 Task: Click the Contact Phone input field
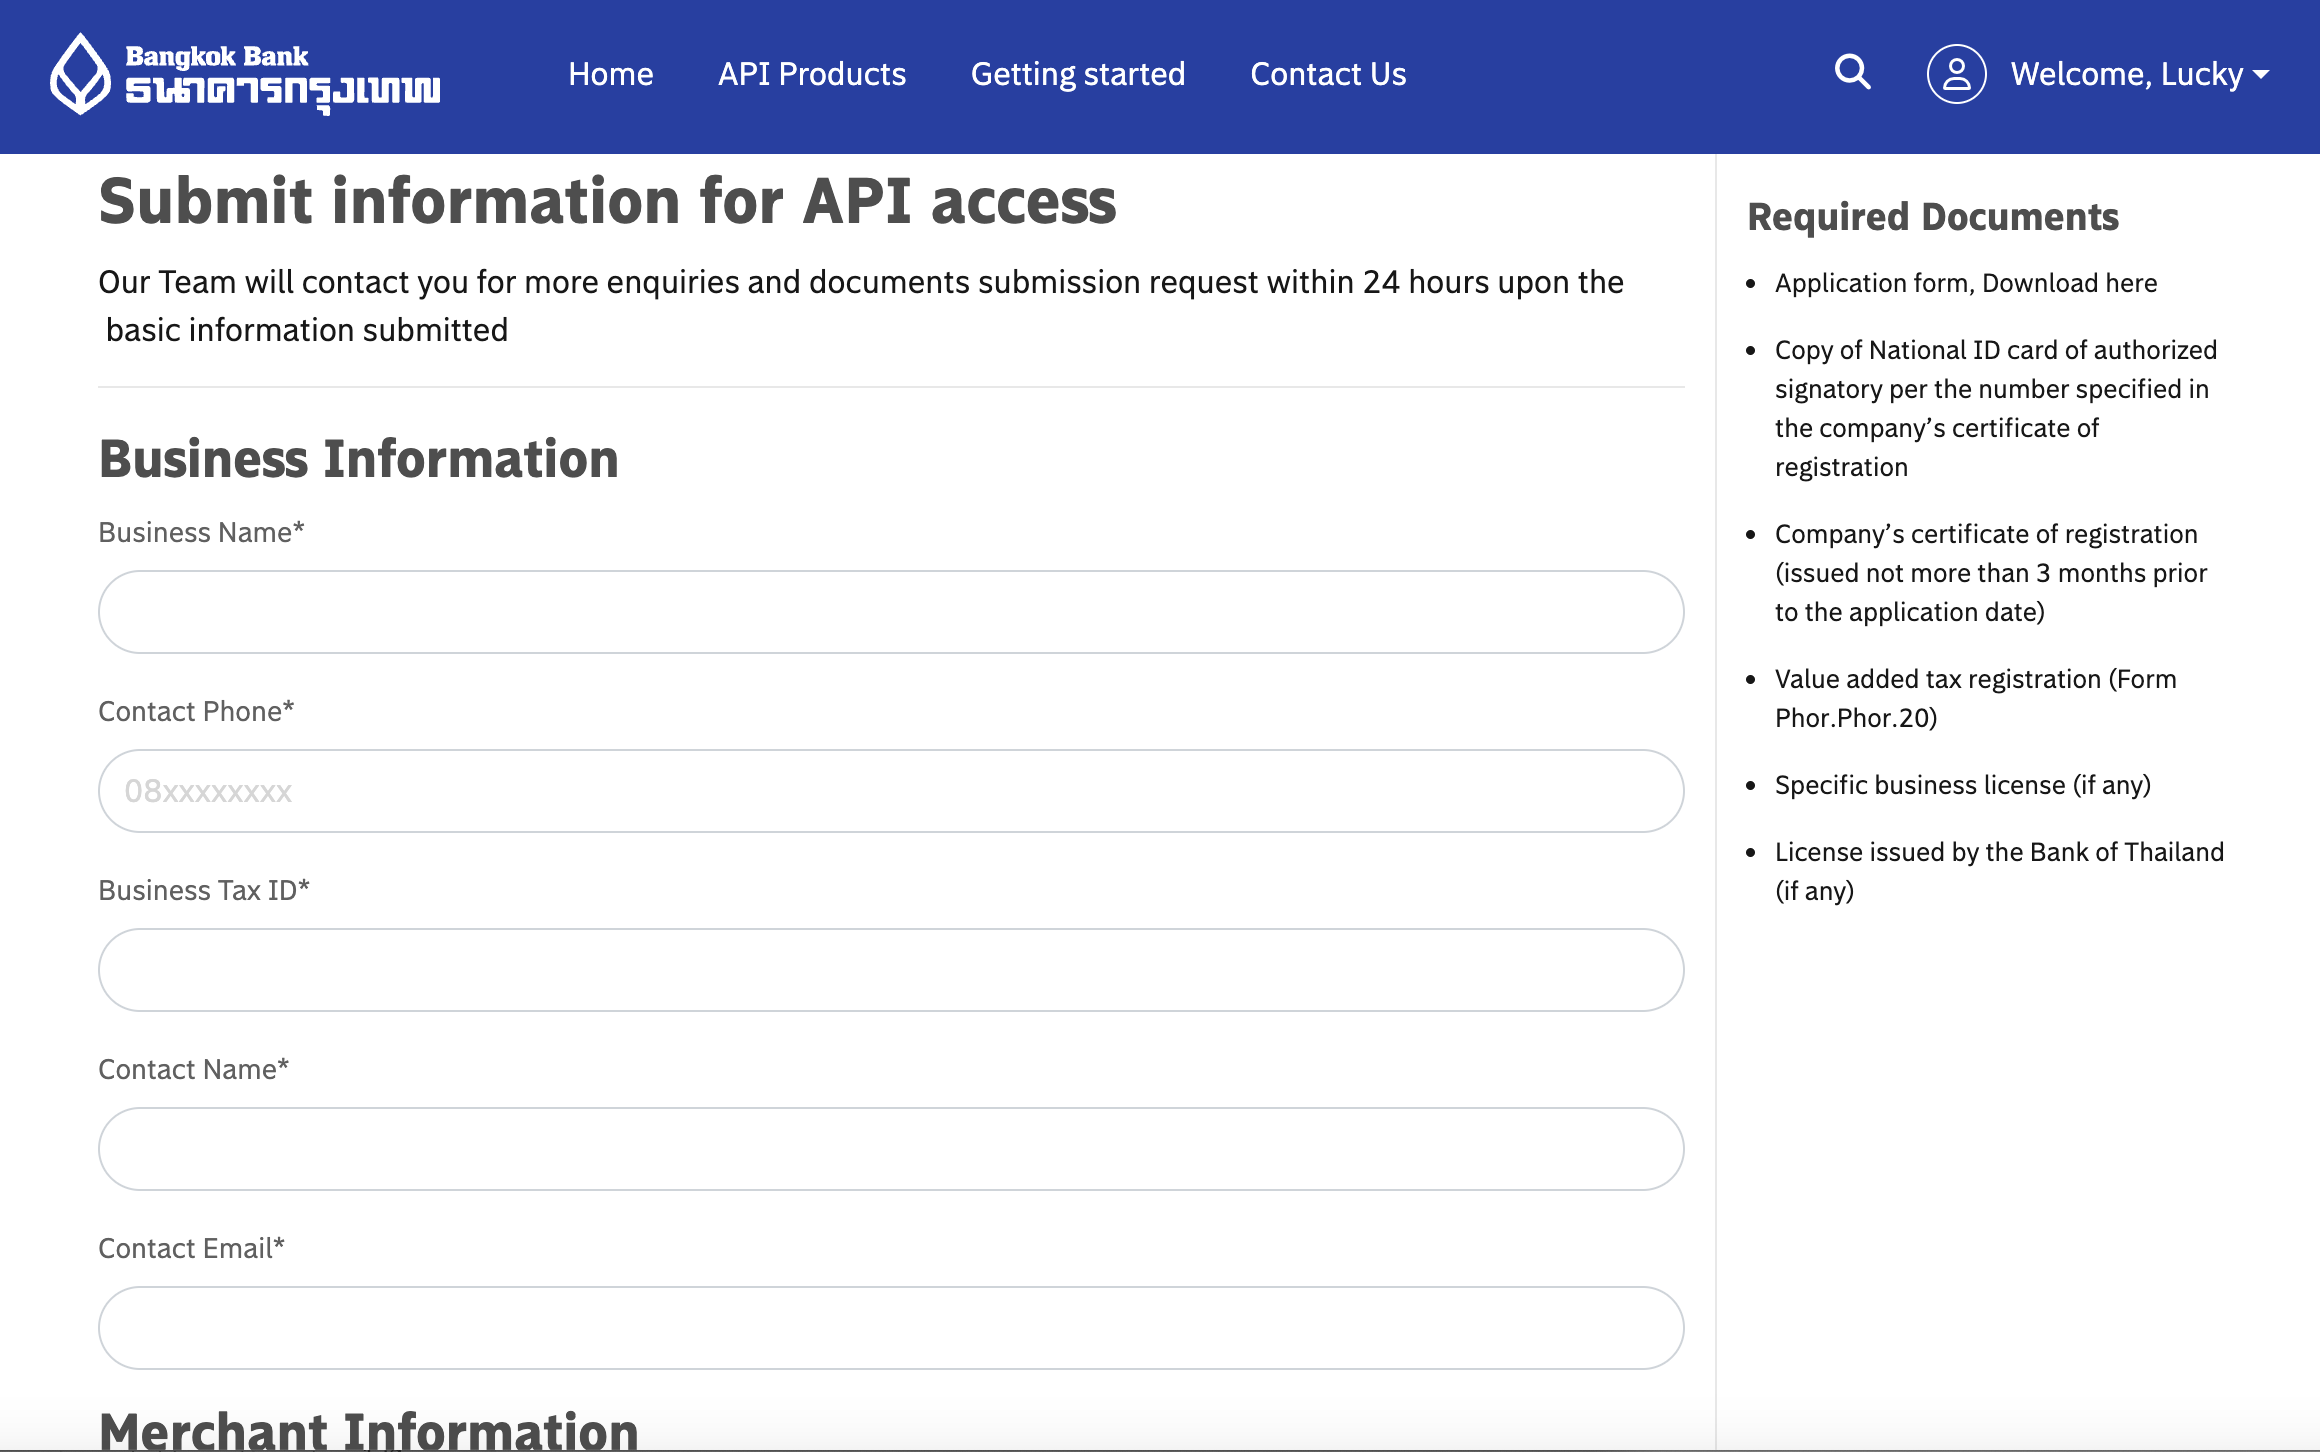coord(892,791)
